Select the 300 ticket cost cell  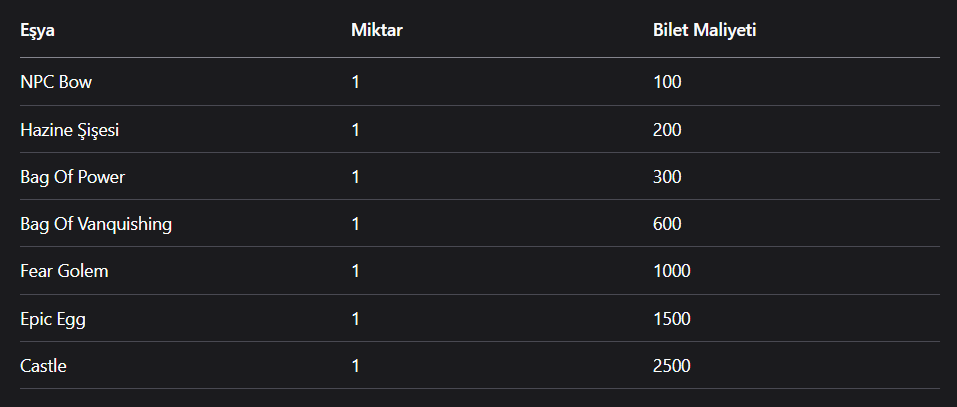point(667,177)
